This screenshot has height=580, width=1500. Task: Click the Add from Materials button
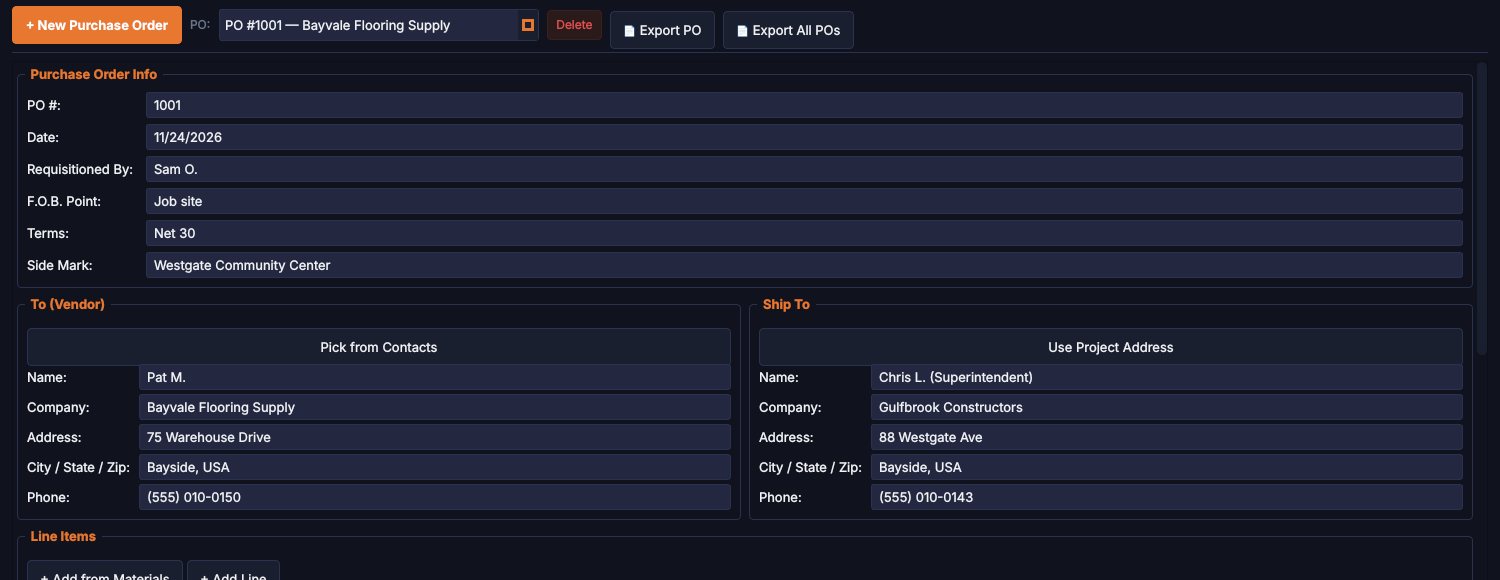105,571
